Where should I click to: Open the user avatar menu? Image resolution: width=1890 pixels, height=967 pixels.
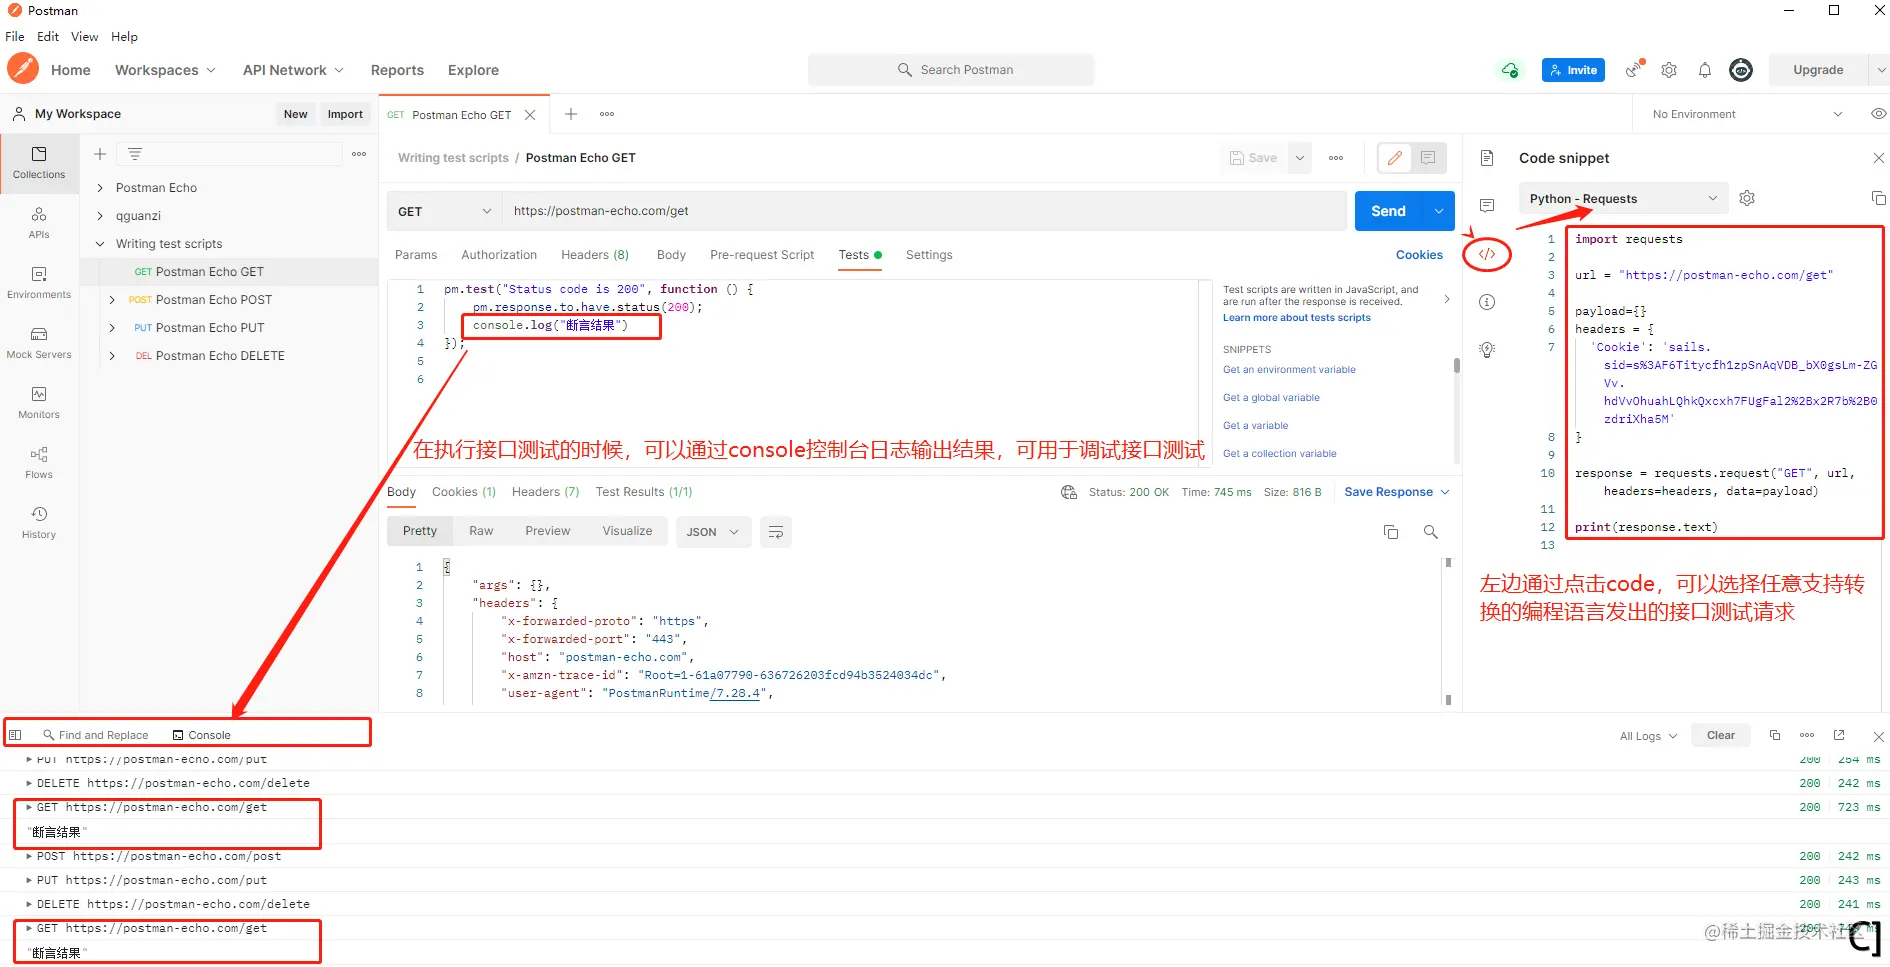(1741, 70)
